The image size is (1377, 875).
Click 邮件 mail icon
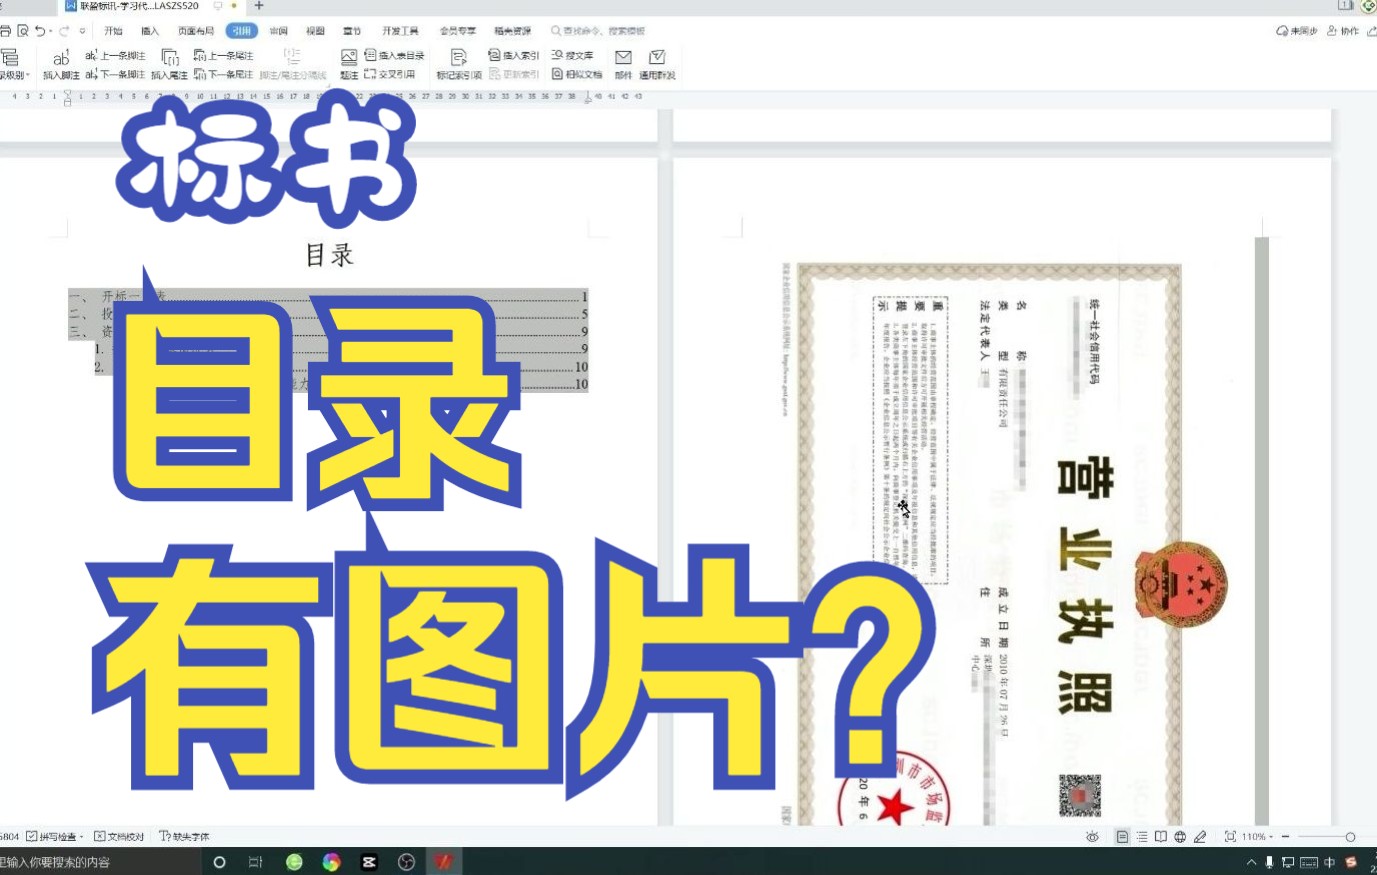(623, 65)
